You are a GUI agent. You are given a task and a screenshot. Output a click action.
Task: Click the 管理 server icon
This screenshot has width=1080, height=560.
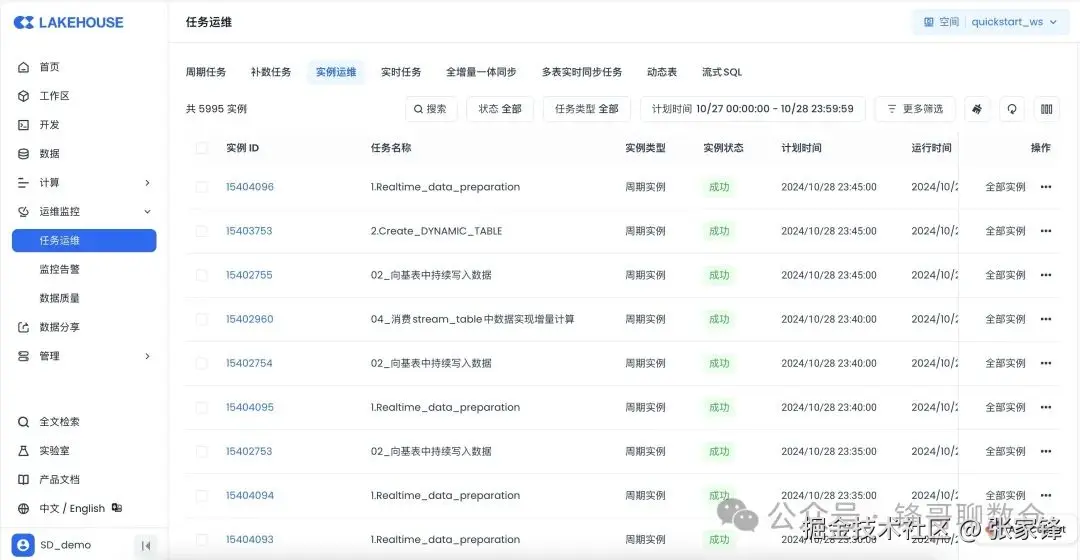click(23, 356)
